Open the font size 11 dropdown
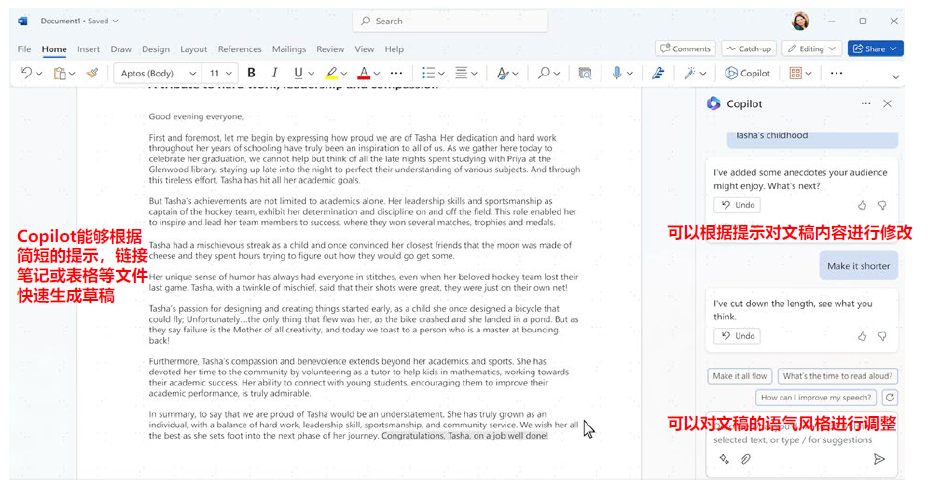 click(x=228, y=73)
